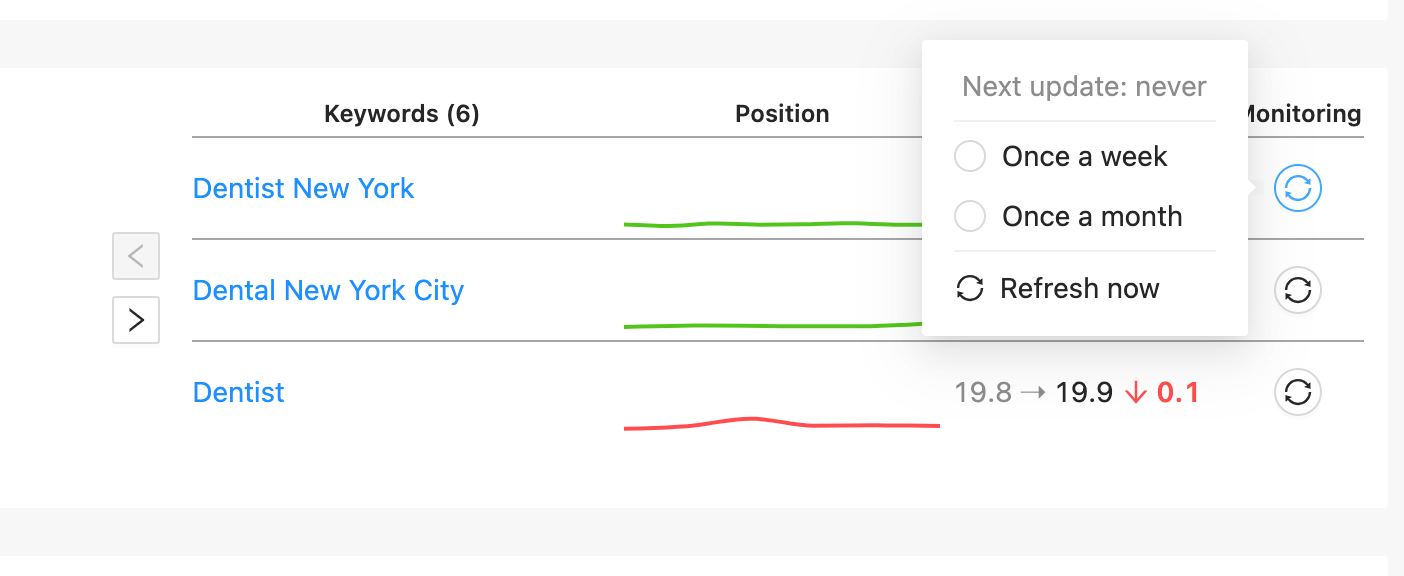The image size is (1404, 576).
Task: Go to next keywords page arrow
Action: (136, 320)
